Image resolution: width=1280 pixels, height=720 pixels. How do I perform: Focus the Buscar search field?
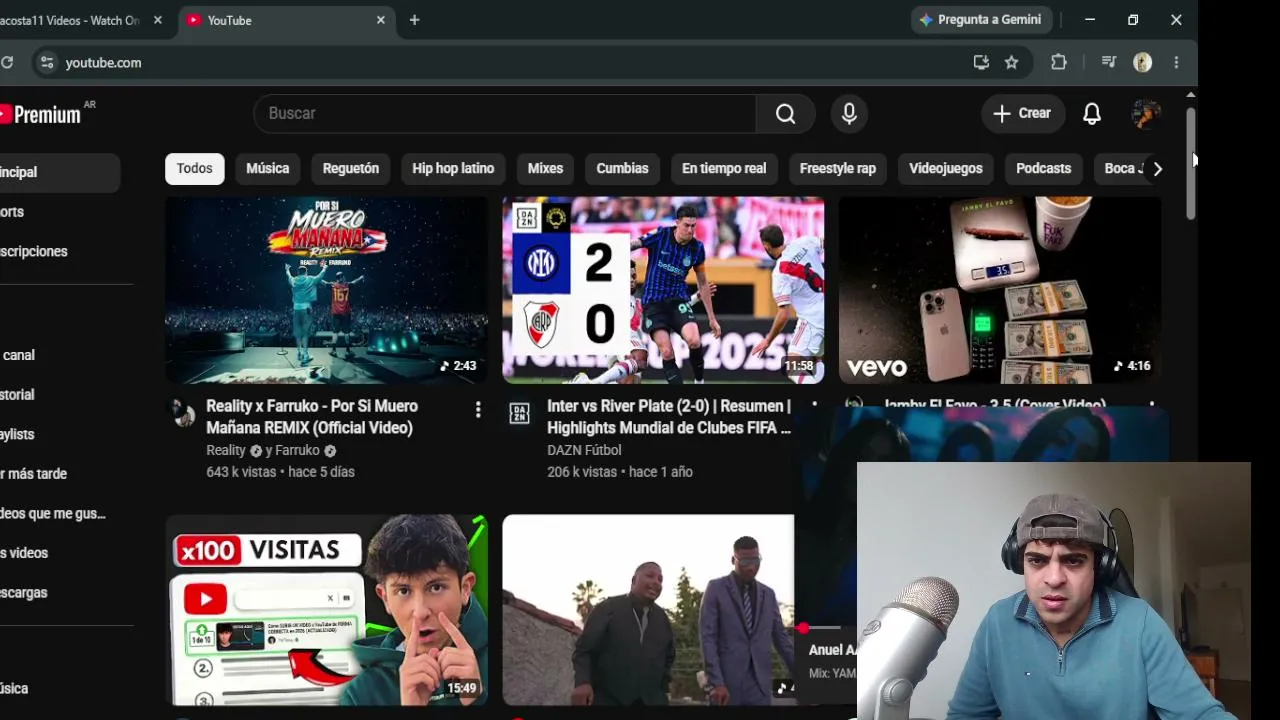pyautogui.click(x=505, y=114)
